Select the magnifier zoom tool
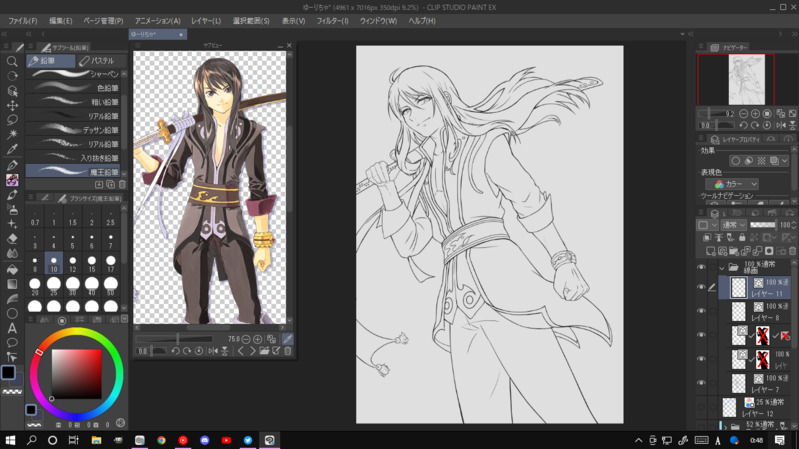 (12, 61)
